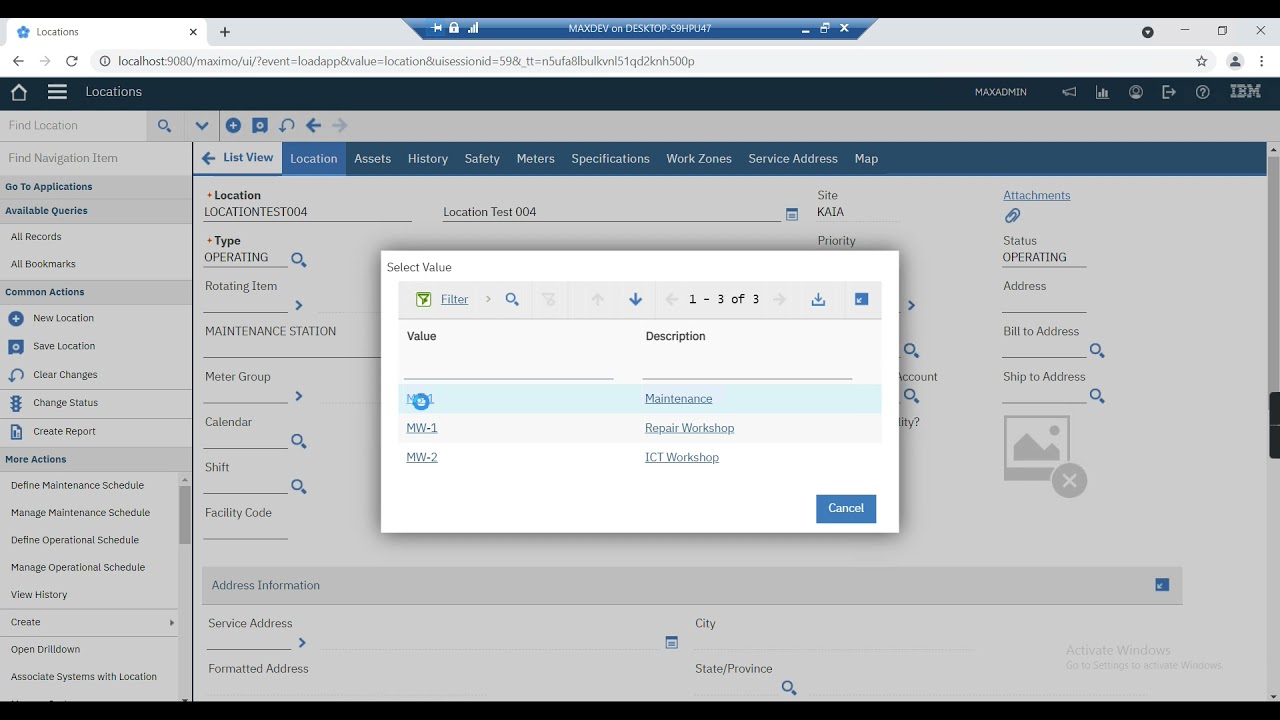Click the Find Navigation Item field
1280x720 pixels.
(x=96, y=158)
